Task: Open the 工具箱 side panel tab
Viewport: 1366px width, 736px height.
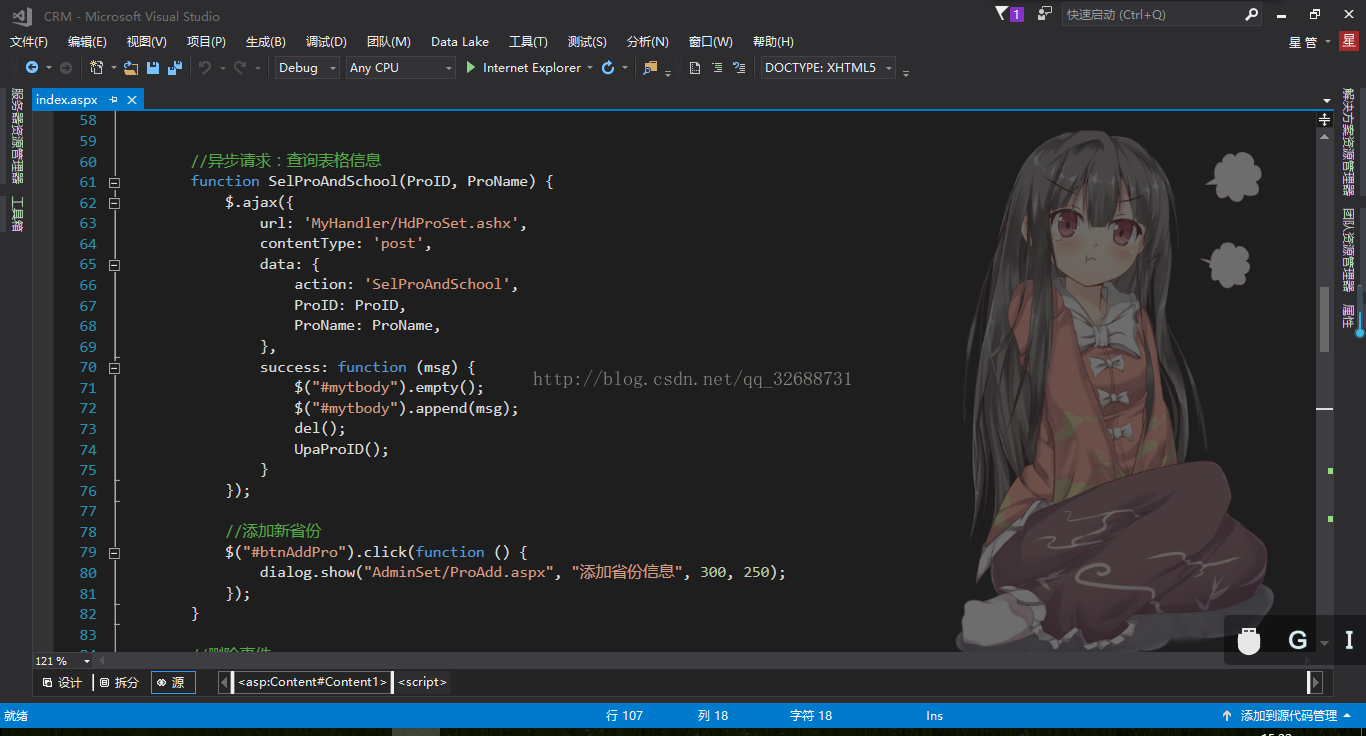Action: pos(17,214)
